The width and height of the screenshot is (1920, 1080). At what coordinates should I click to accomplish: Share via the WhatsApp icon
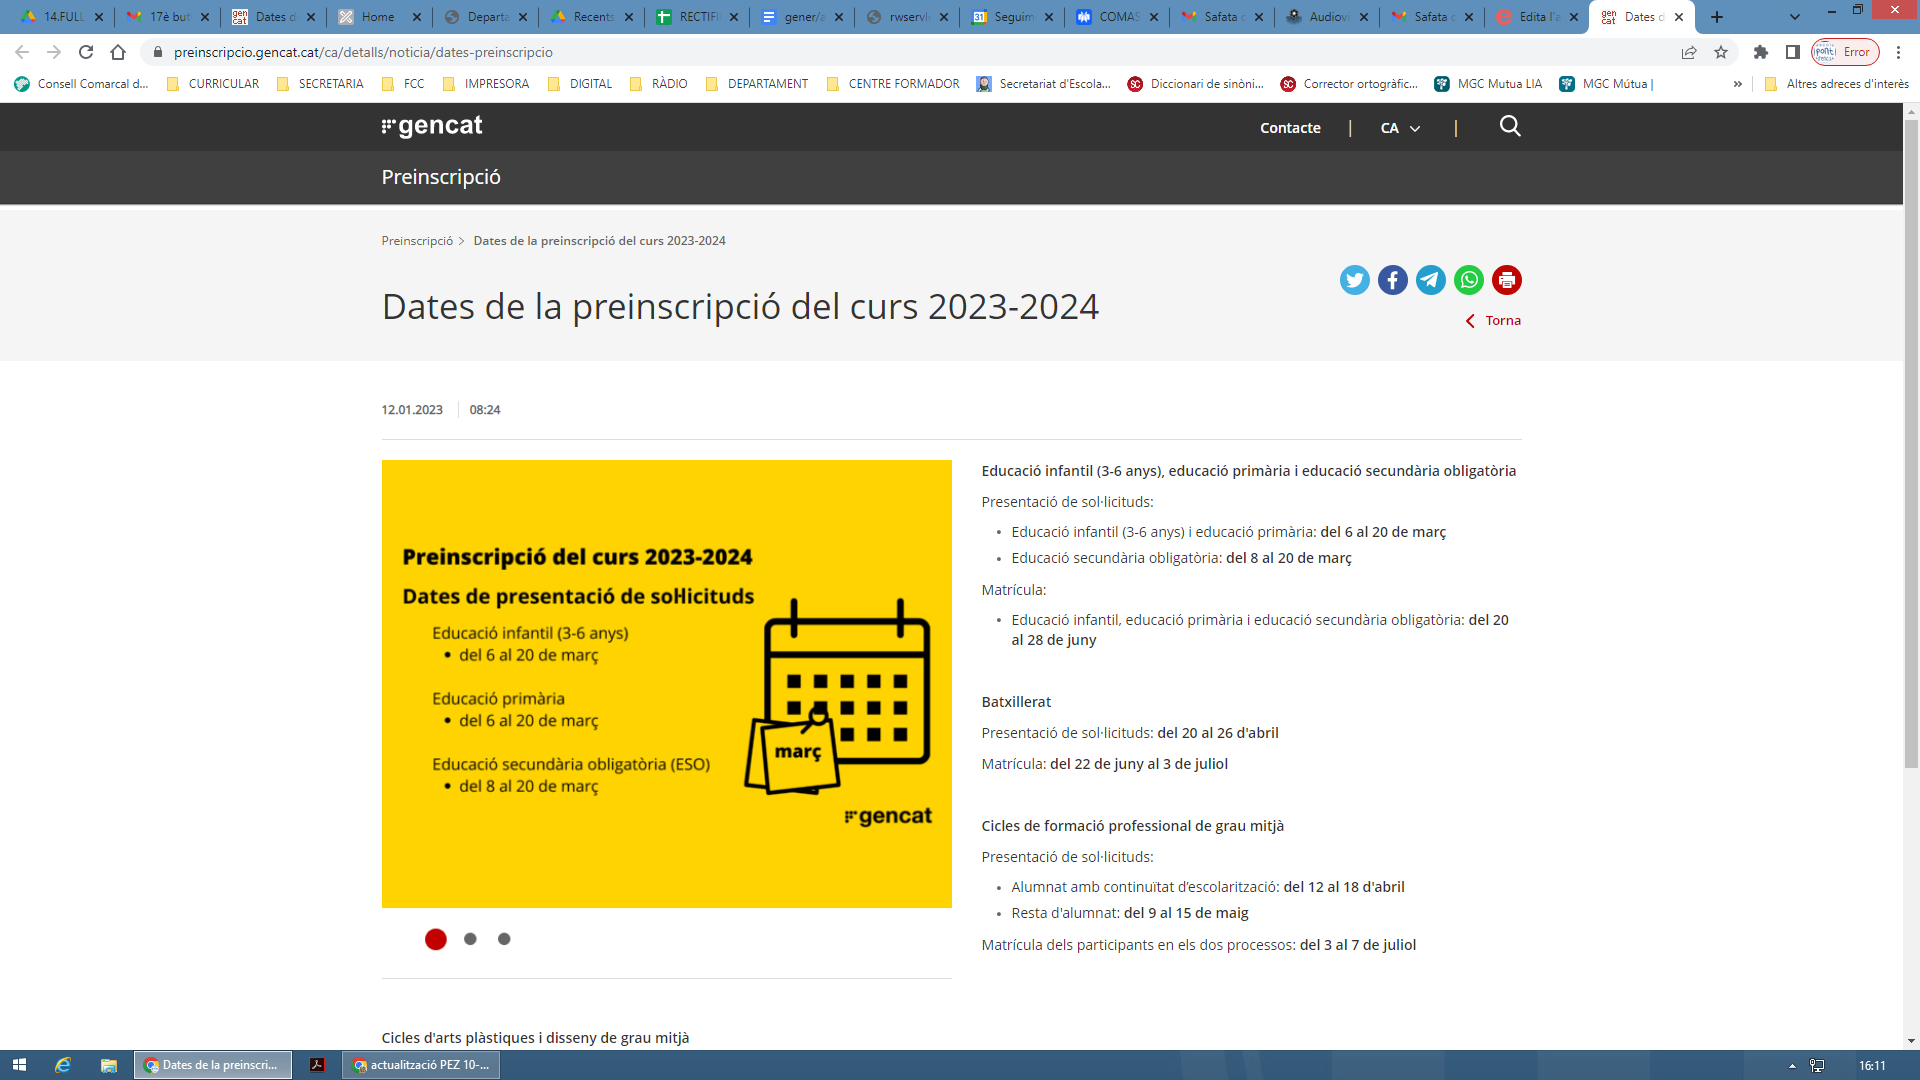pyautogui.click(x=1468, y=280)
